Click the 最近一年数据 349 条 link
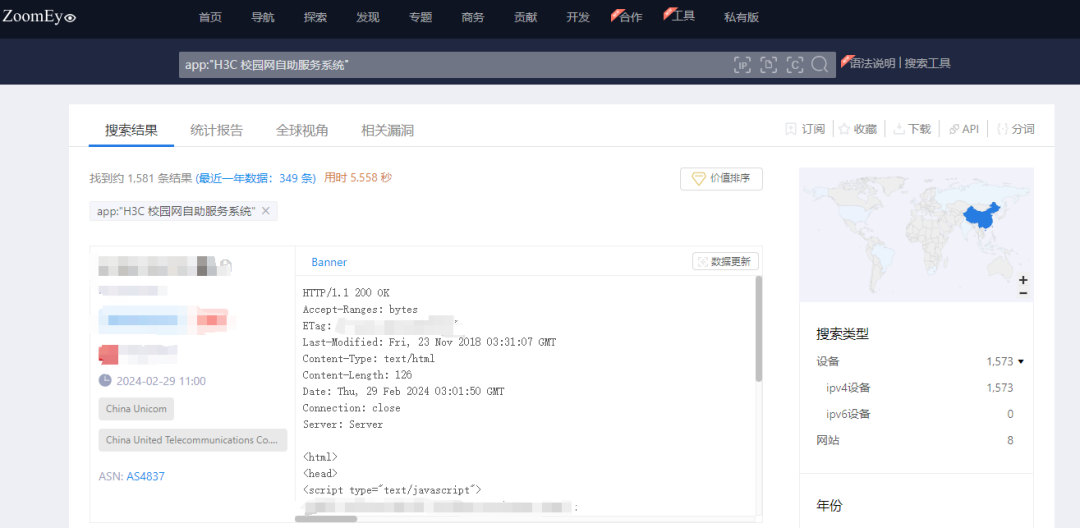 tap(256, 178)
